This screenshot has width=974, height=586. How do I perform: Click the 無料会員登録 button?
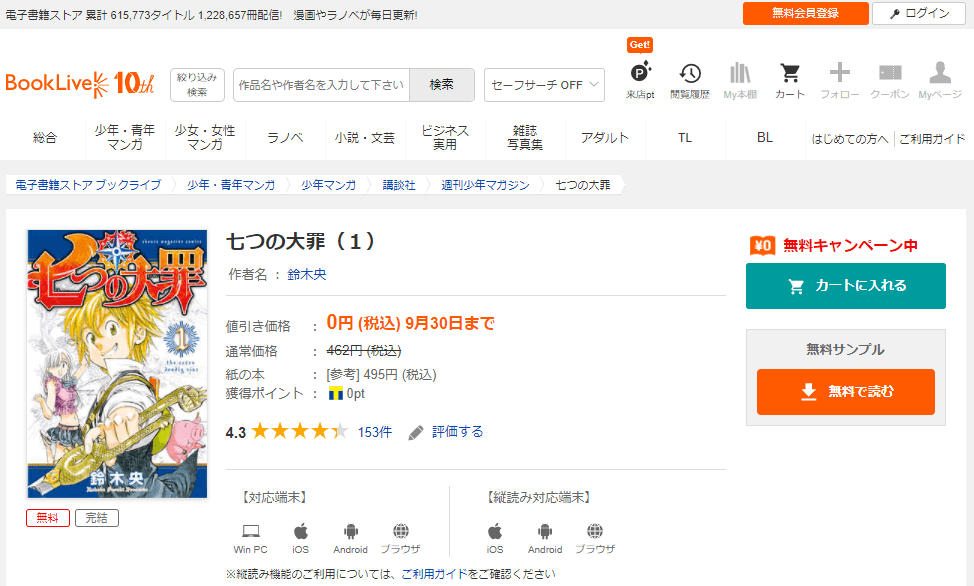805,13
